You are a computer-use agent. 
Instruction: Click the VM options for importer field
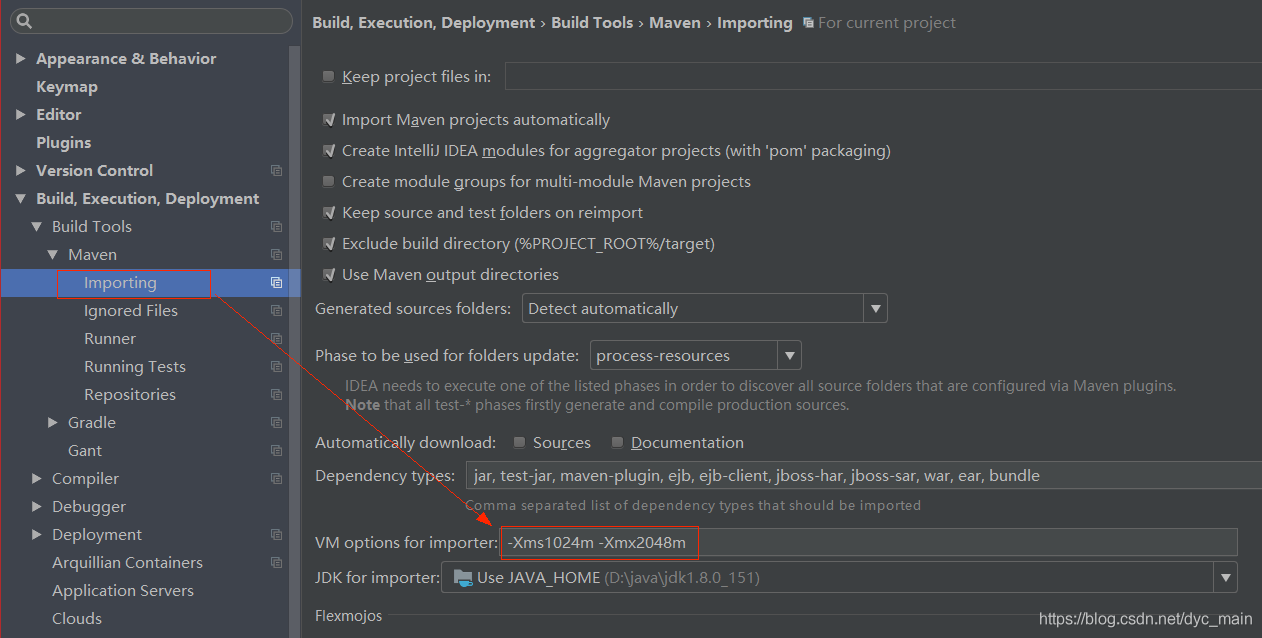click(868, 543)
